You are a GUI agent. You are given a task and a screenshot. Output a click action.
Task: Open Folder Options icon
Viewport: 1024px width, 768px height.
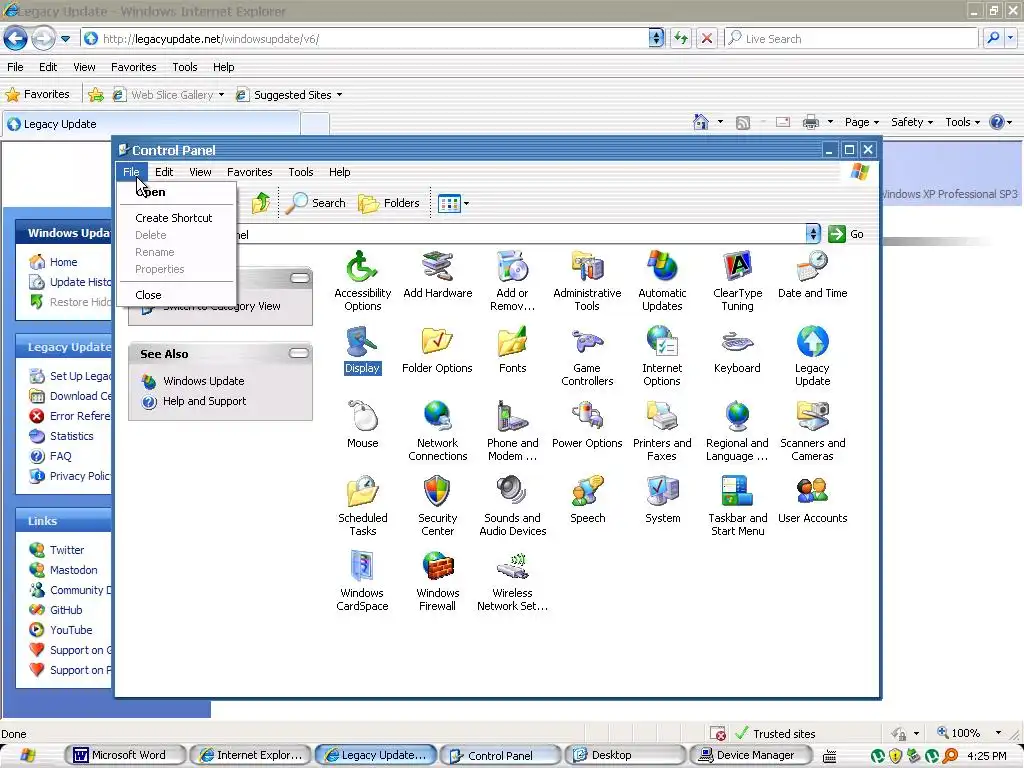[x=438, y=350]
